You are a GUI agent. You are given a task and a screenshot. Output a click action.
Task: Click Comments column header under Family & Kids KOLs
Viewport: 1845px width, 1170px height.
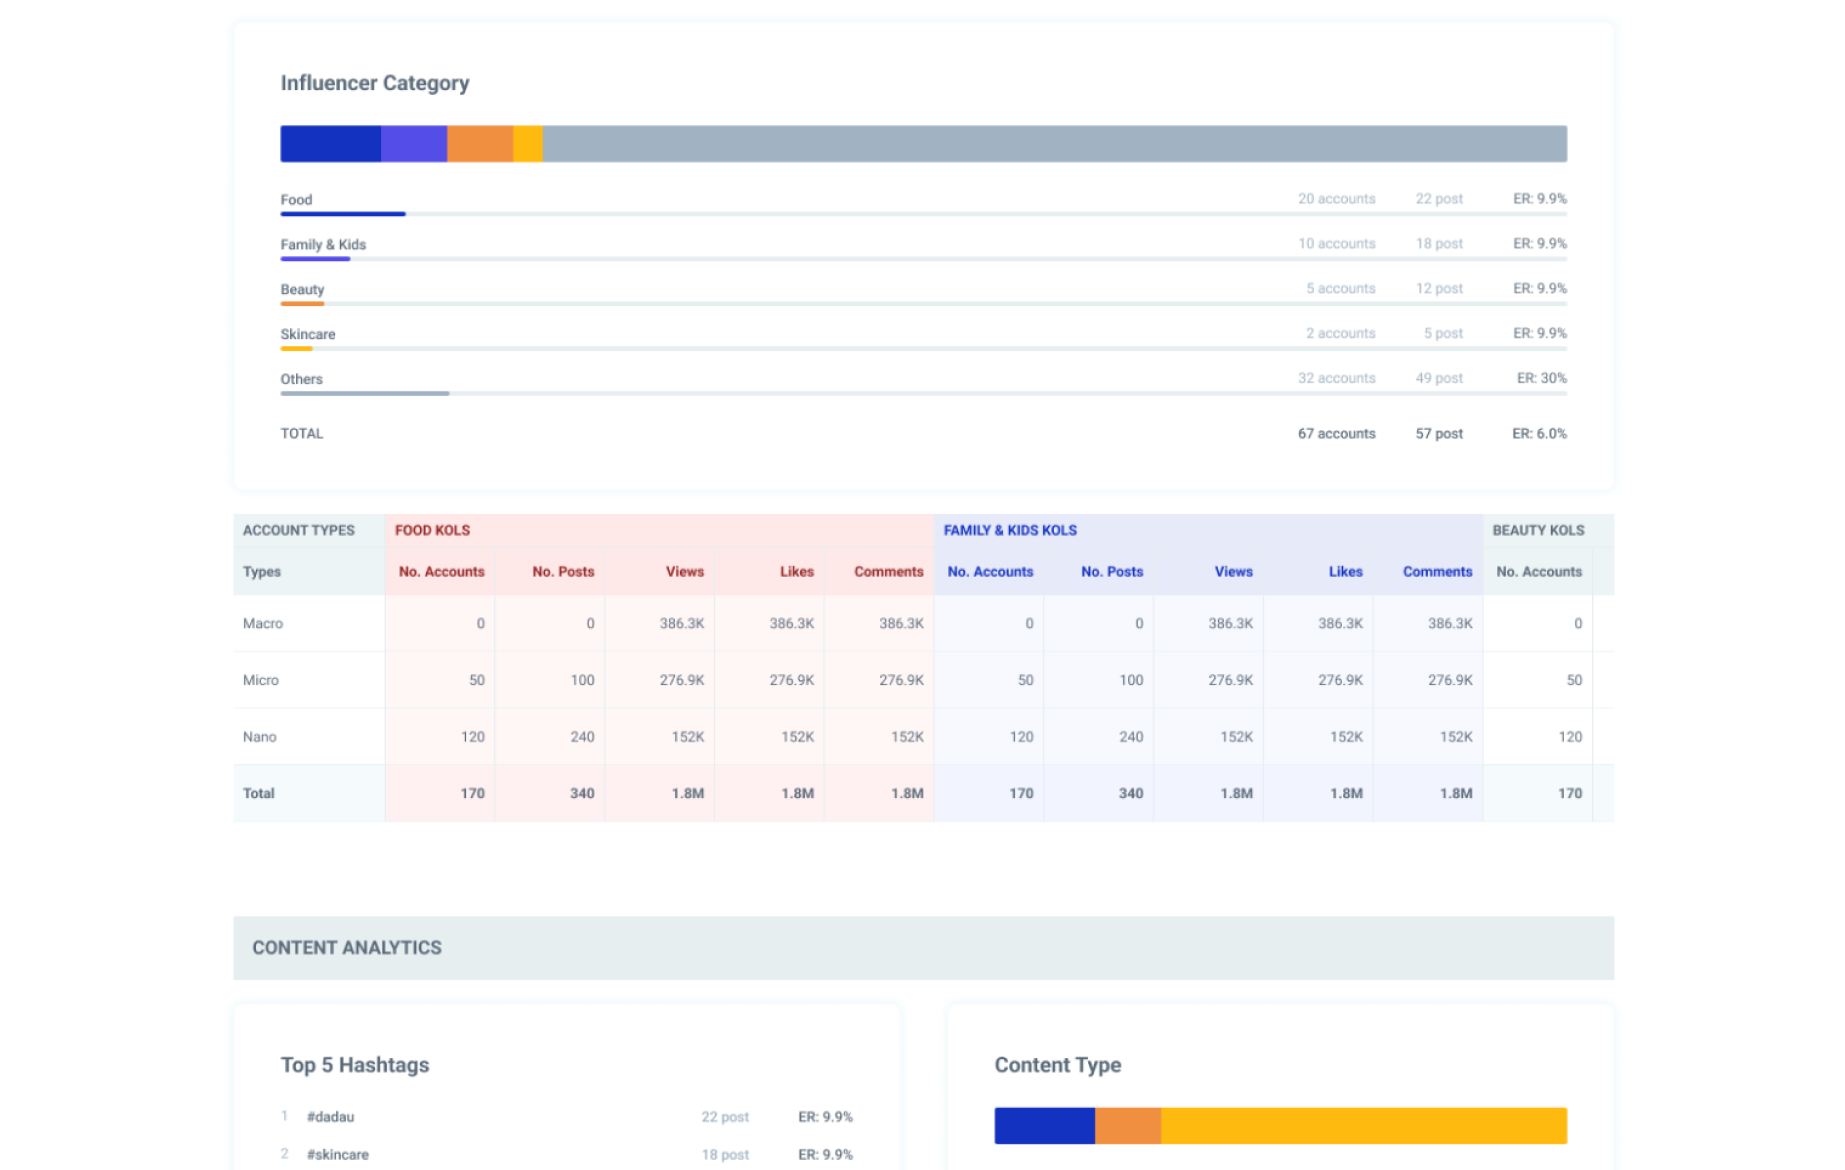(x=1437, y=572)
